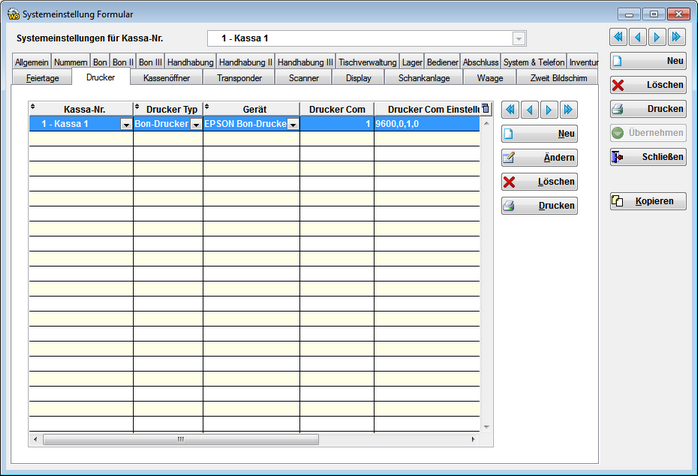
Task: Click Ändern to edit the printer row
Action: [540, 158]
